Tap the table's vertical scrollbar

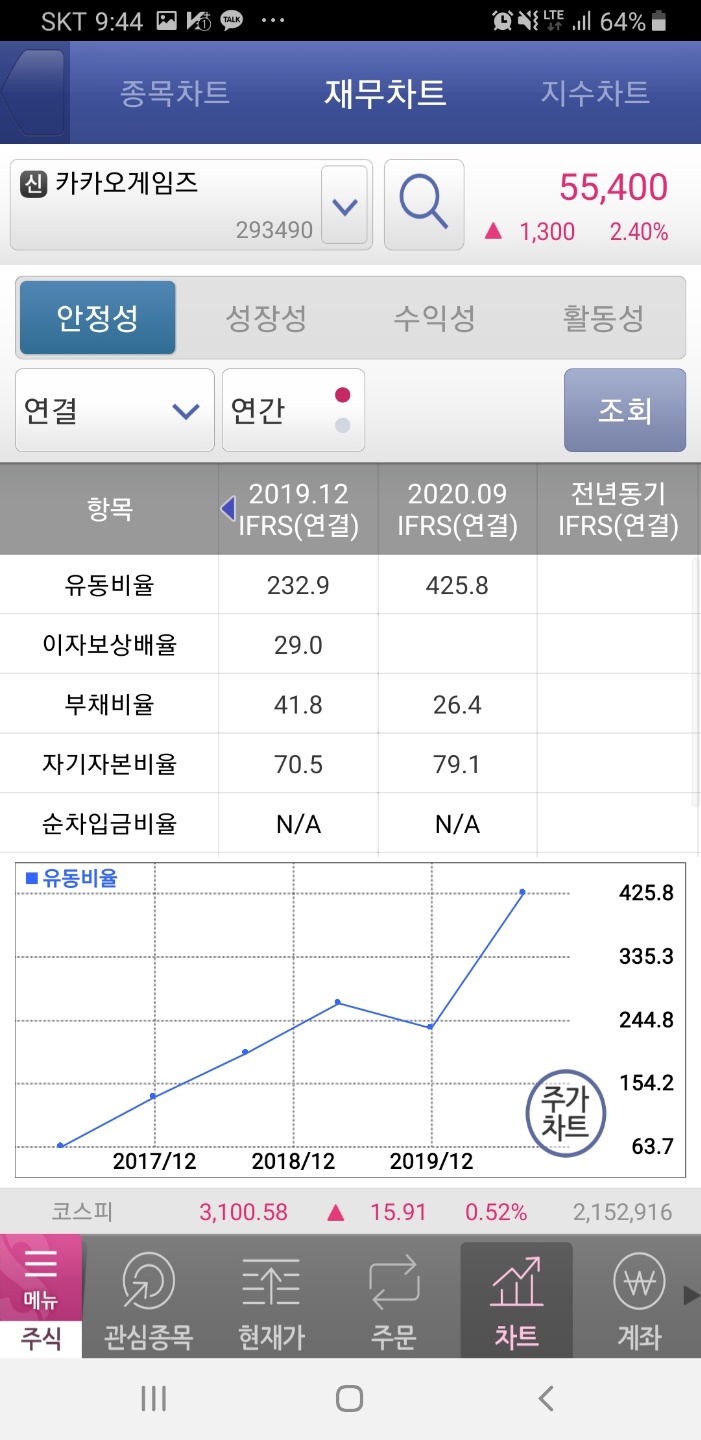pyautogui.click(x=696, y=680)
